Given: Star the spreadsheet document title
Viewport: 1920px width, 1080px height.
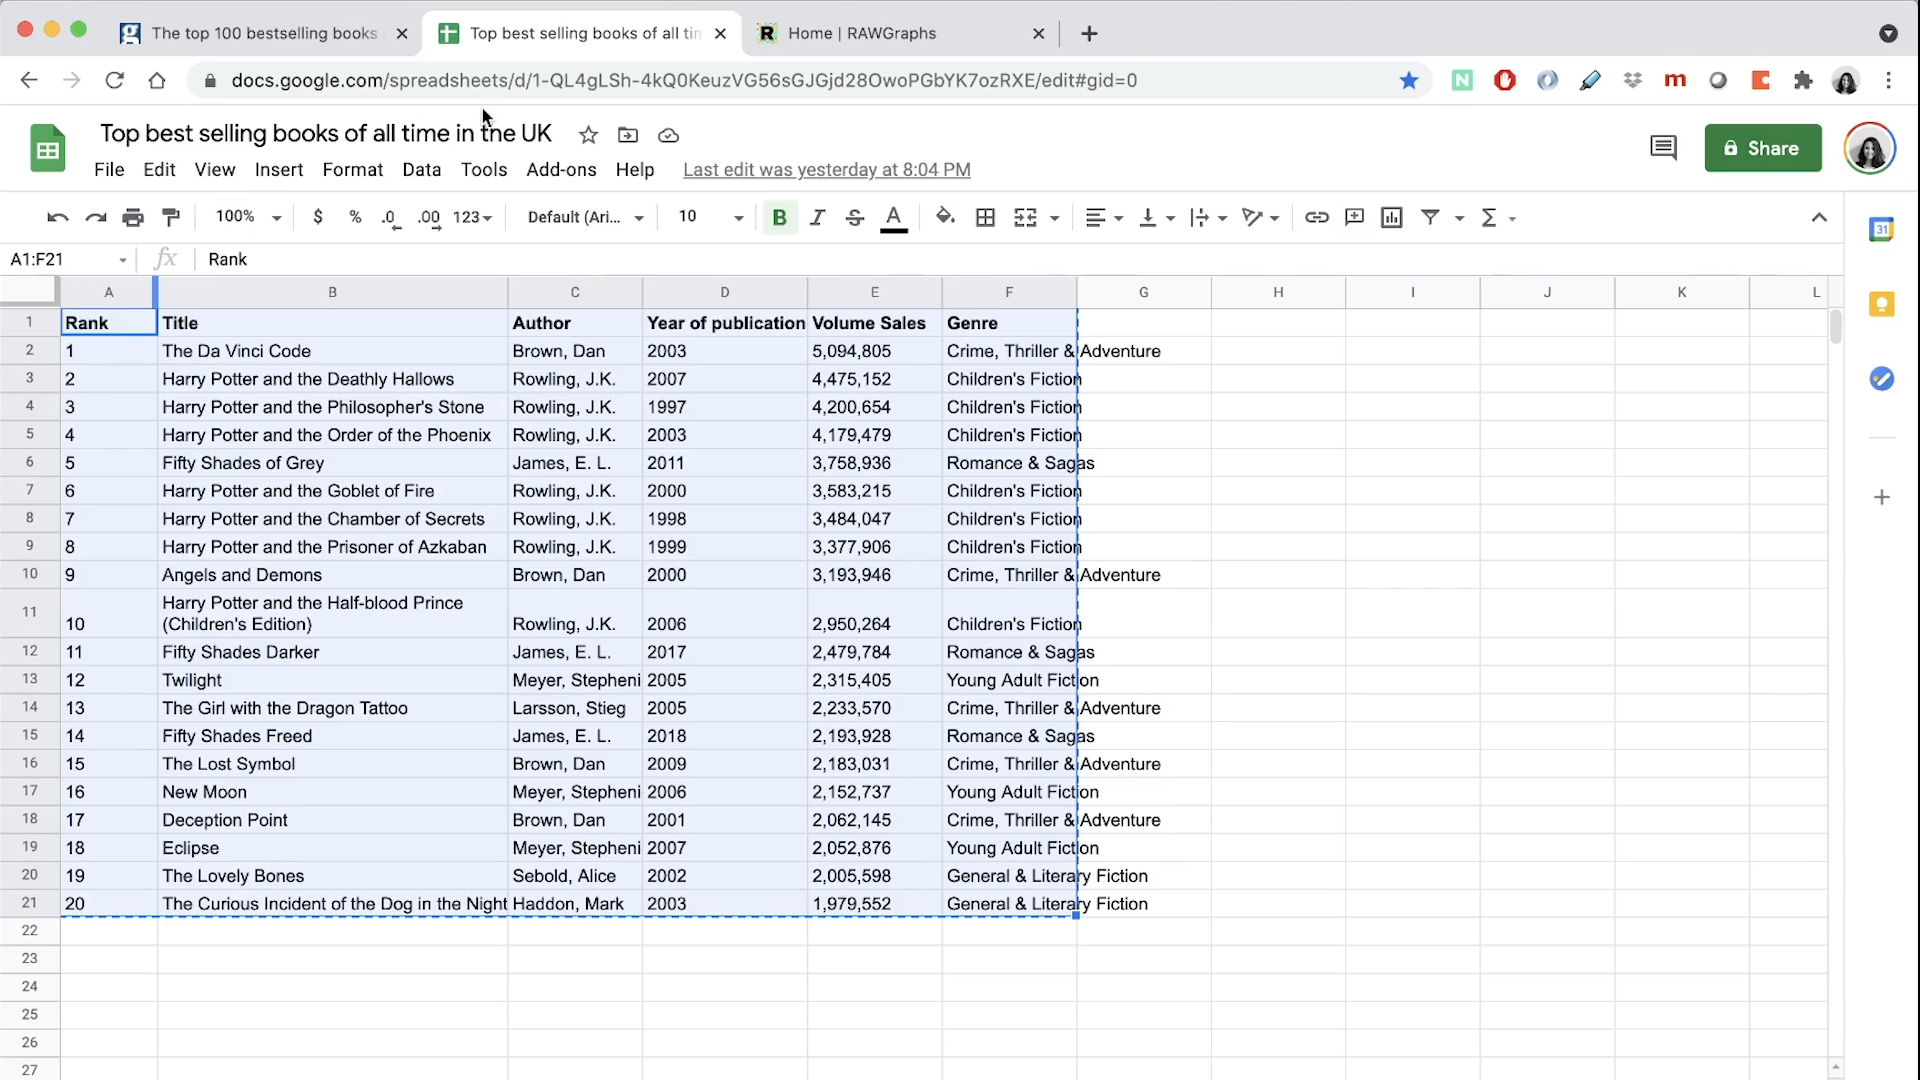Looking at the screenshot, I should pyautogui.click(x=588, y=135).
